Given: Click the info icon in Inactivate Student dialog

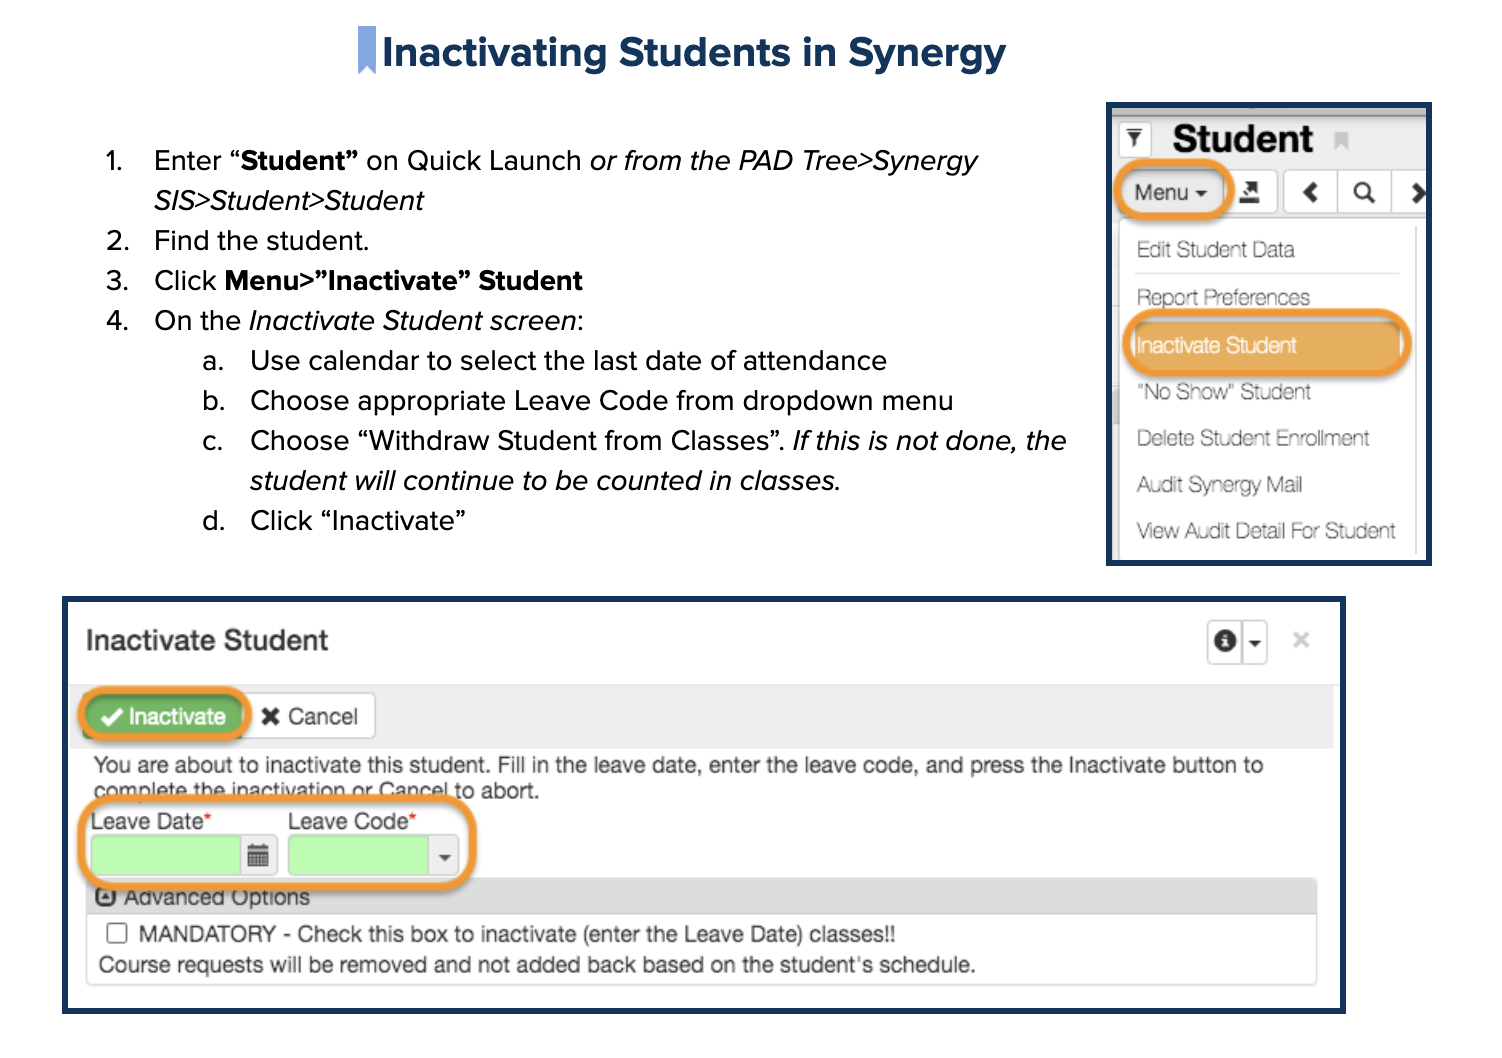Looking at the screenshot, I should [x=1225, y=641].
